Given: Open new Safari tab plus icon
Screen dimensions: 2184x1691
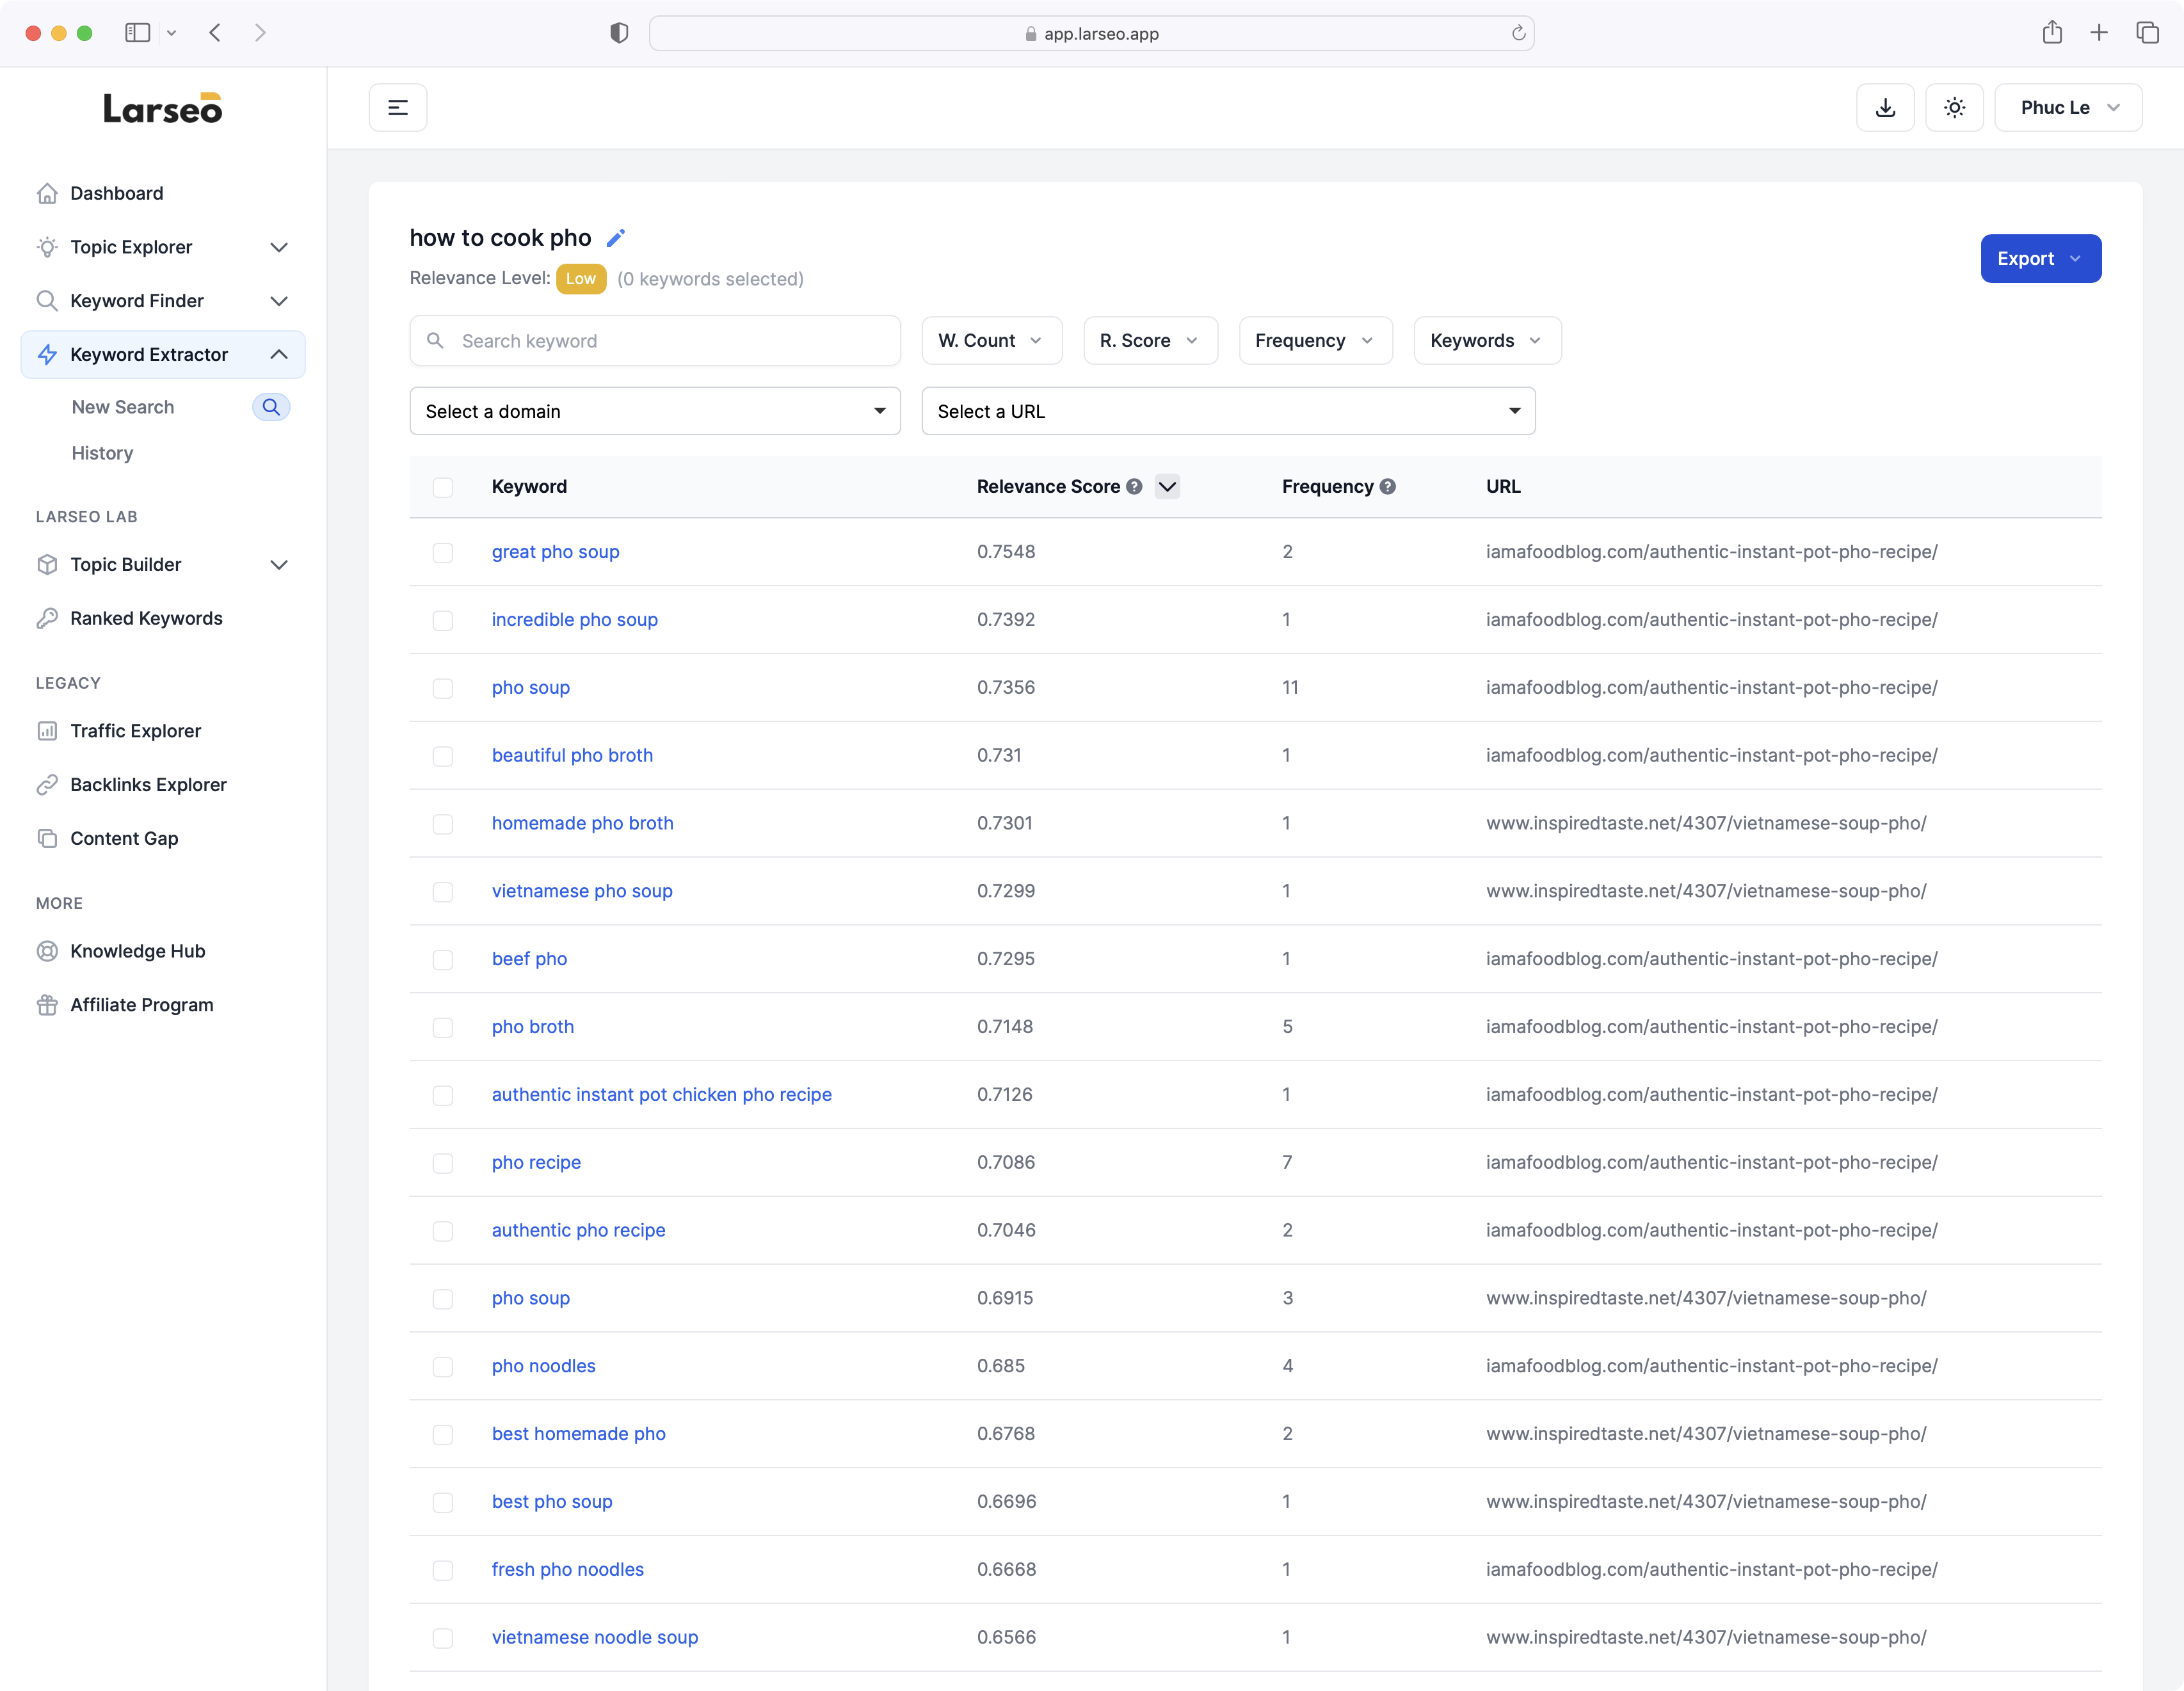Looking at the screenshot, I should point(2099,33).
